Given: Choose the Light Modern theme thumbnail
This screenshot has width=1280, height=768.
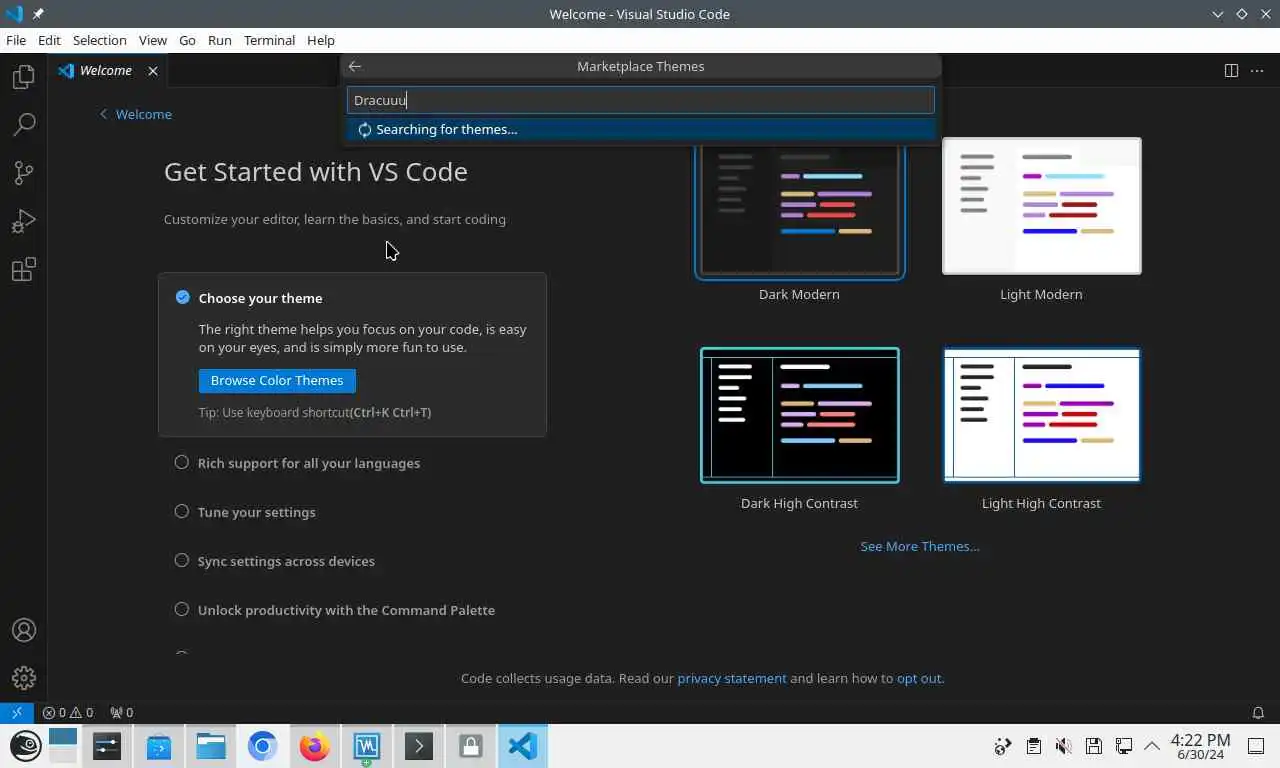Looking at the screenshot, I should 1042,206.
